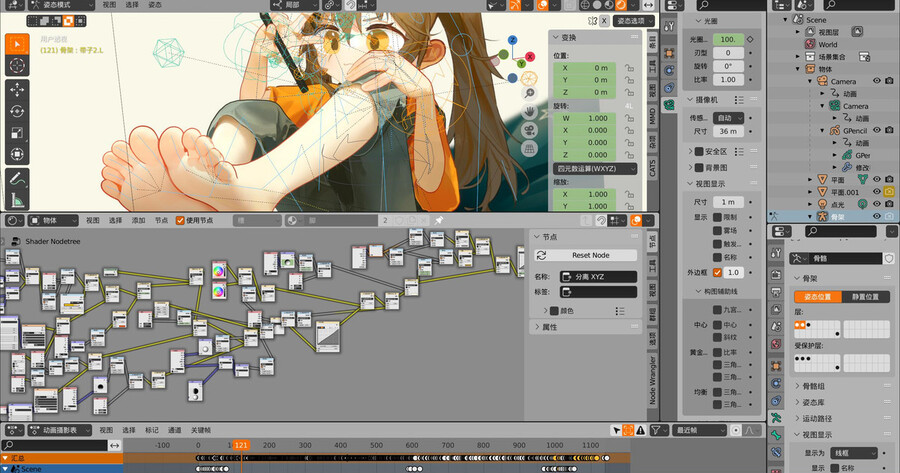The width and height of the screenshot is (900, 473).
Task: Click the pan hand gizmo in viewport
Action: coord(529,112)
